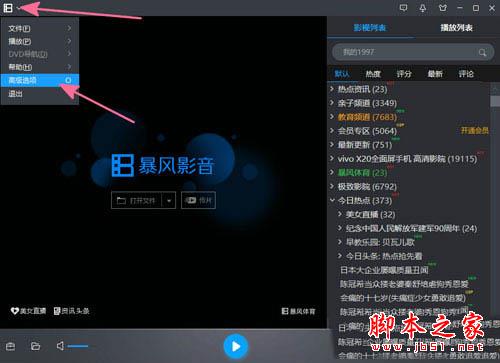The image size is (500, 363).
Task: Expand the 教育频道 (7683) category
Action: [332, 117]
